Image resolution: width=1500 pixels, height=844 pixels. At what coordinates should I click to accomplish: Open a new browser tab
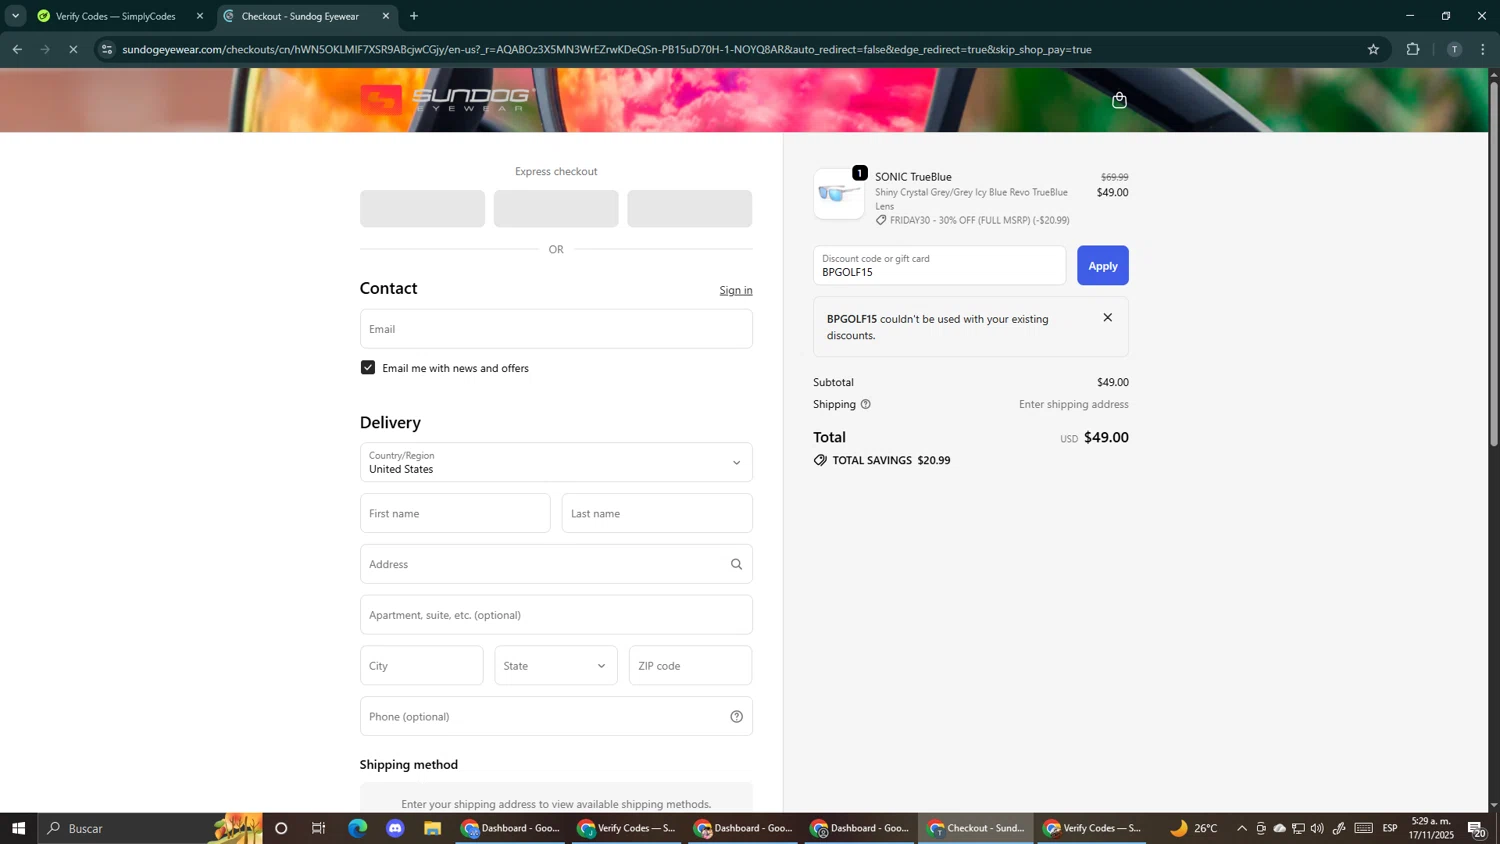click(x=414, y=16)
